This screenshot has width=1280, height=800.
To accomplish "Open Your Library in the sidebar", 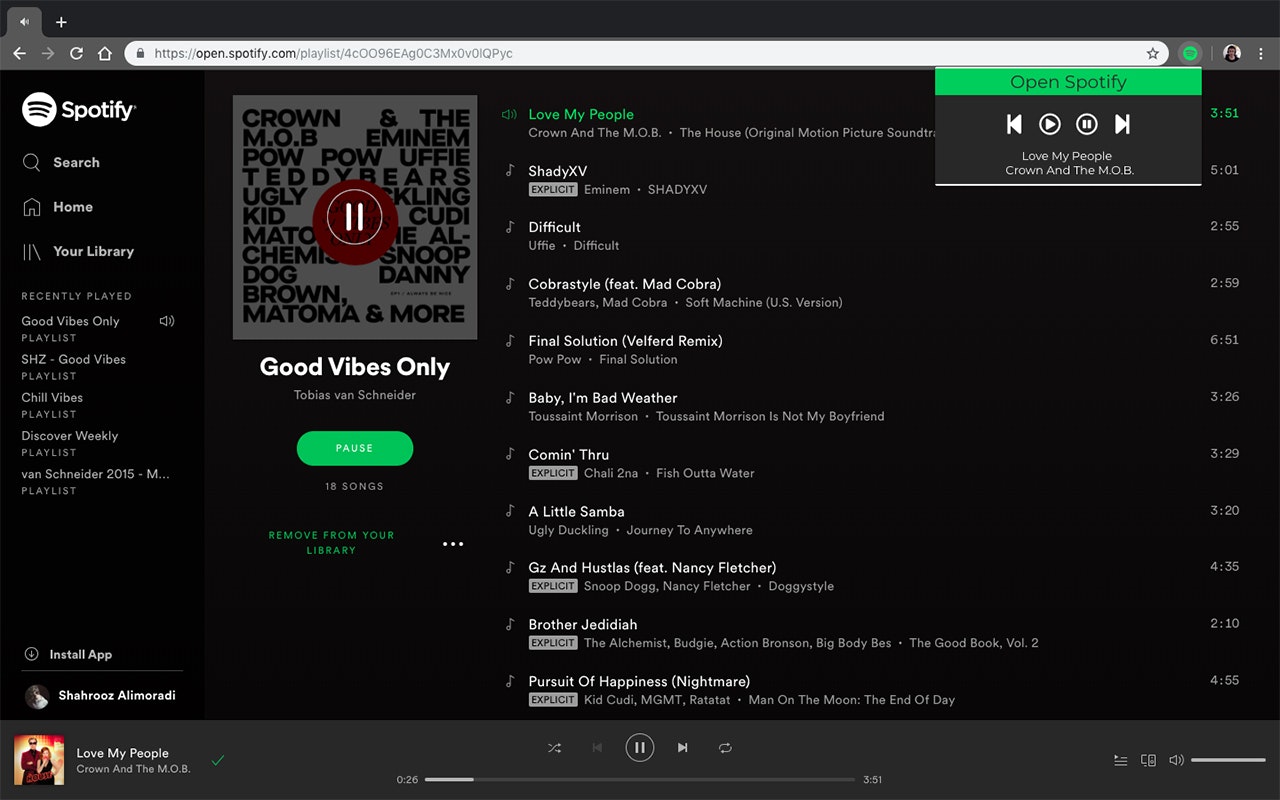I will (x=78, y=251).
